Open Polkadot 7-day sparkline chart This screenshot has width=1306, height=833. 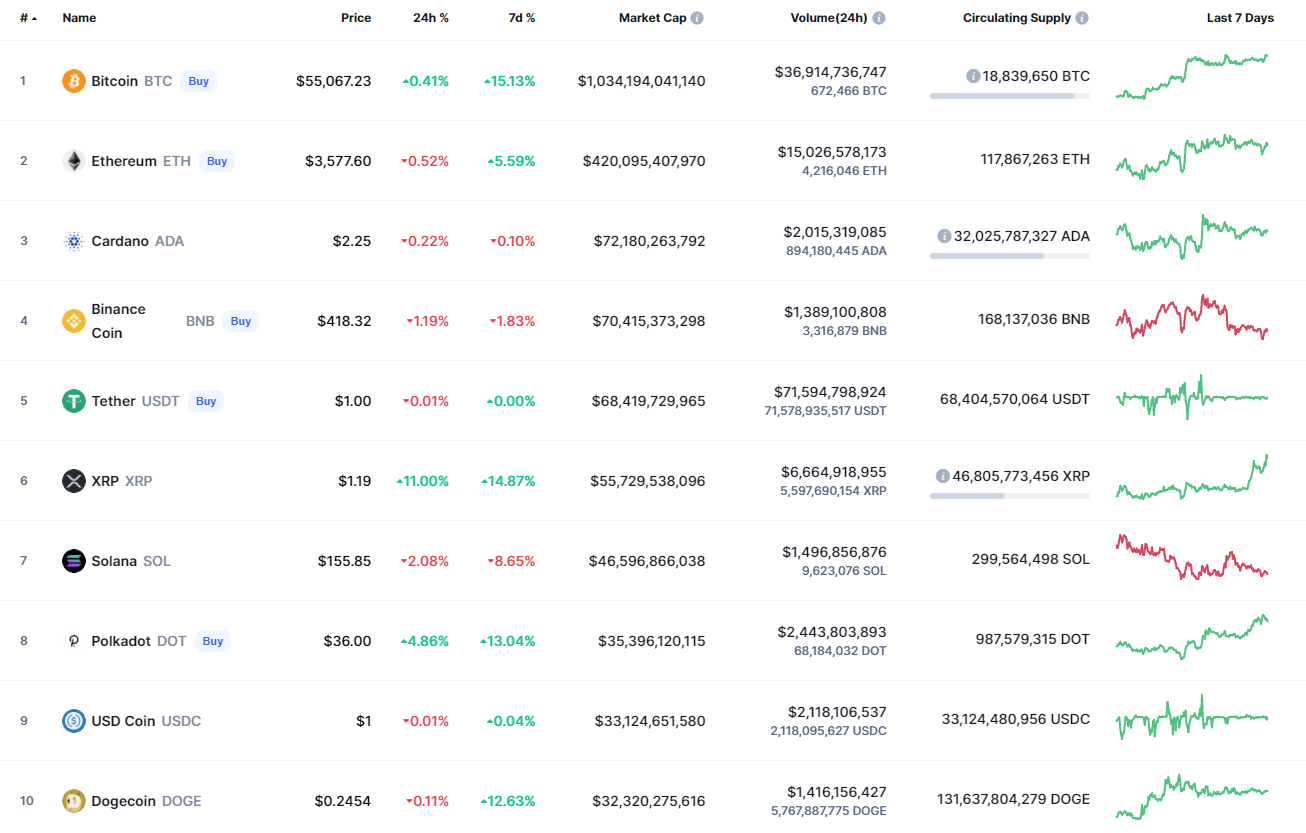click(x=1192, y=637)
